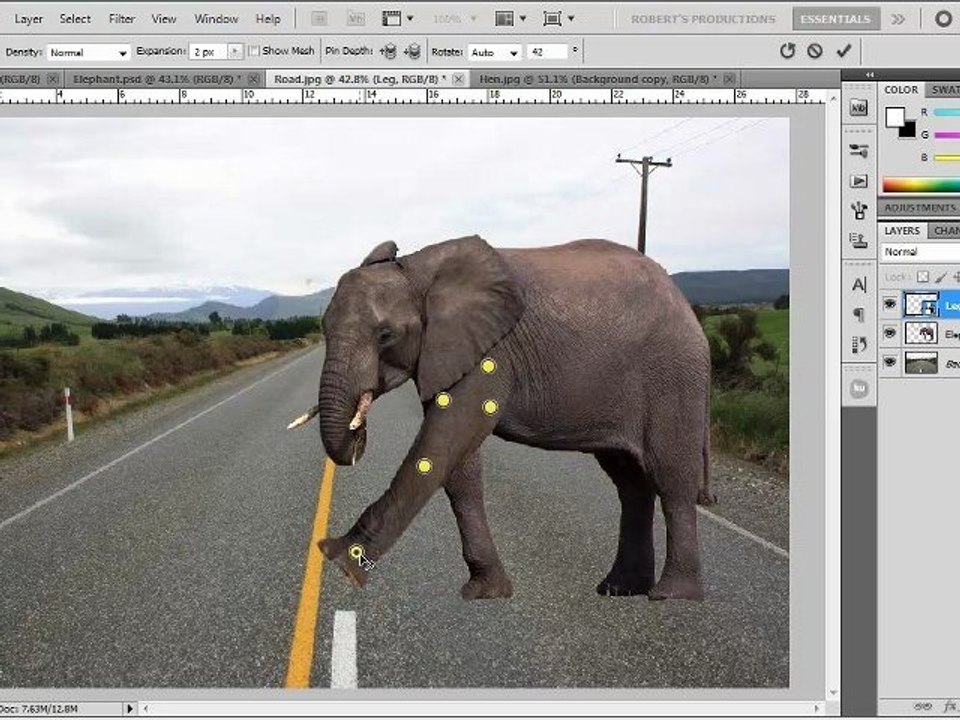Toggle lock image pixels brush icon
The height and width of the screenshot is (720, 960).
pos(942,277)
